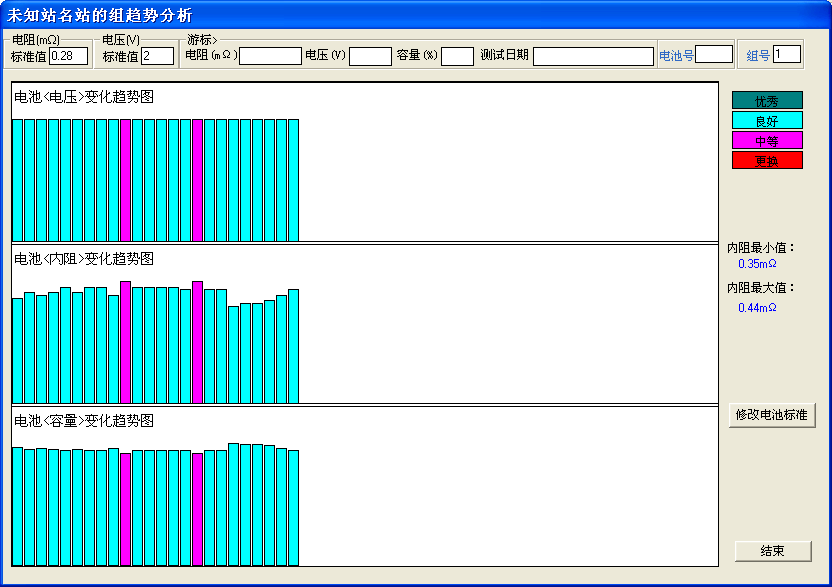Click the first cyan bar in voltage chart
The image size is (832, 587).
[x=18, y=180]
